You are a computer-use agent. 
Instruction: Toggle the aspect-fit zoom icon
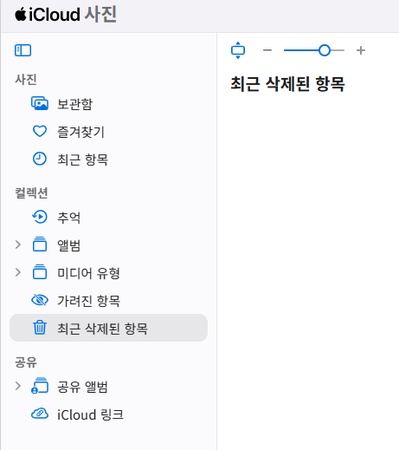(238, 50)
